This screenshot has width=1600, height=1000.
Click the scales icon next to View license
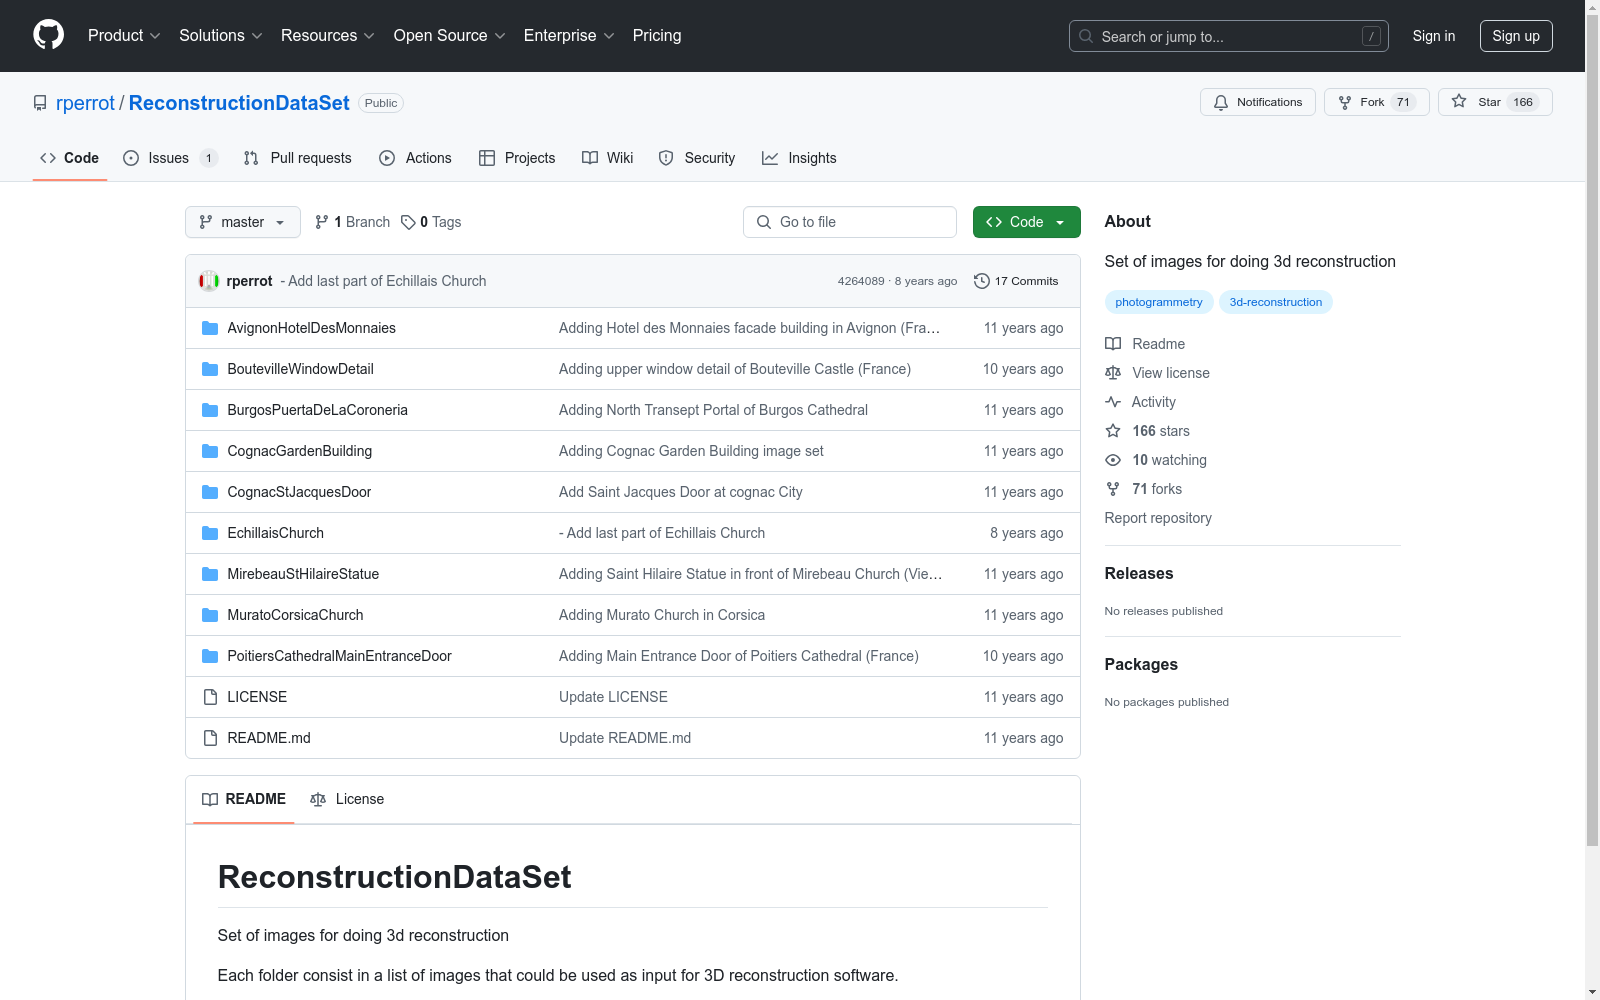1113,373
